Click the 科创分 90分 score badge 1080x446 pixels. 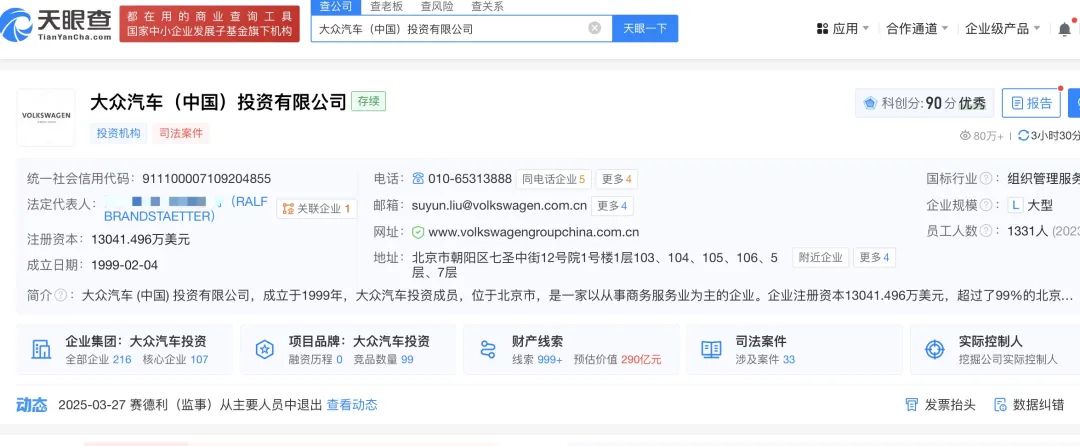click(x=924, y=103)
